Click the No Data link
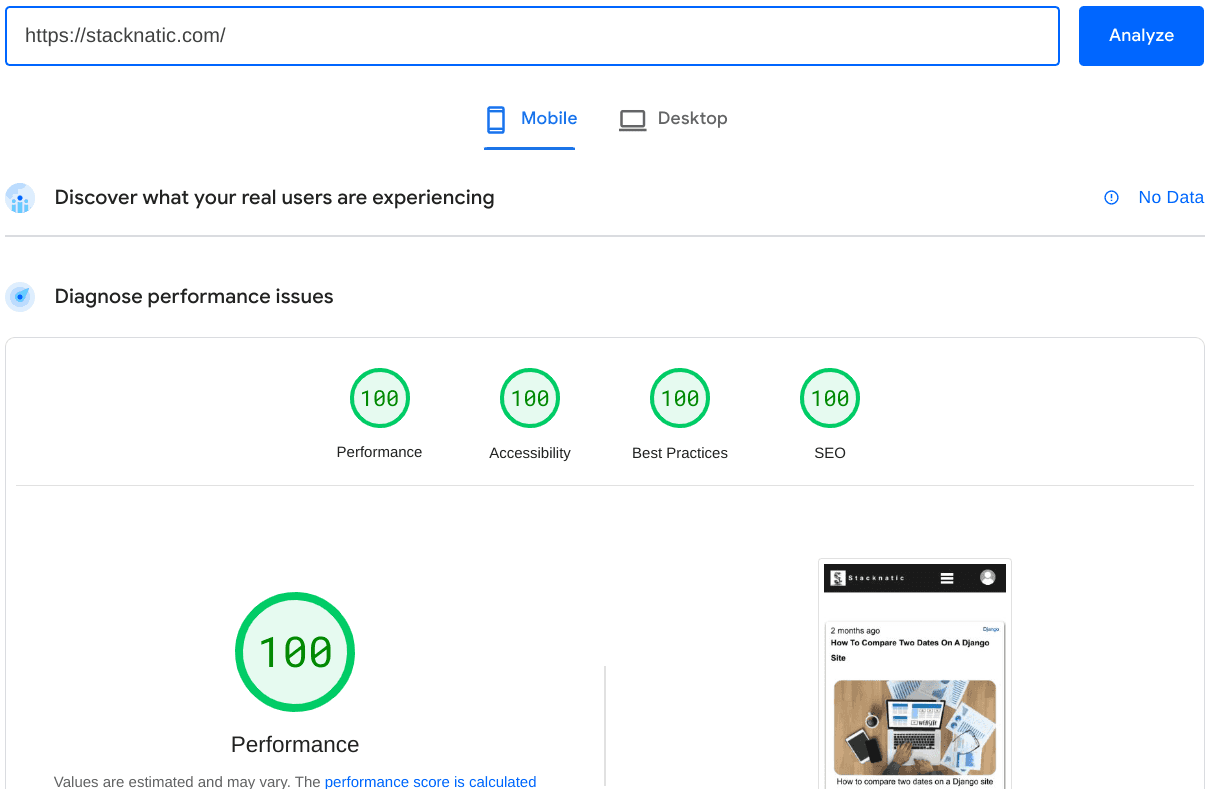1214x789 pixels. [1170, 197]
